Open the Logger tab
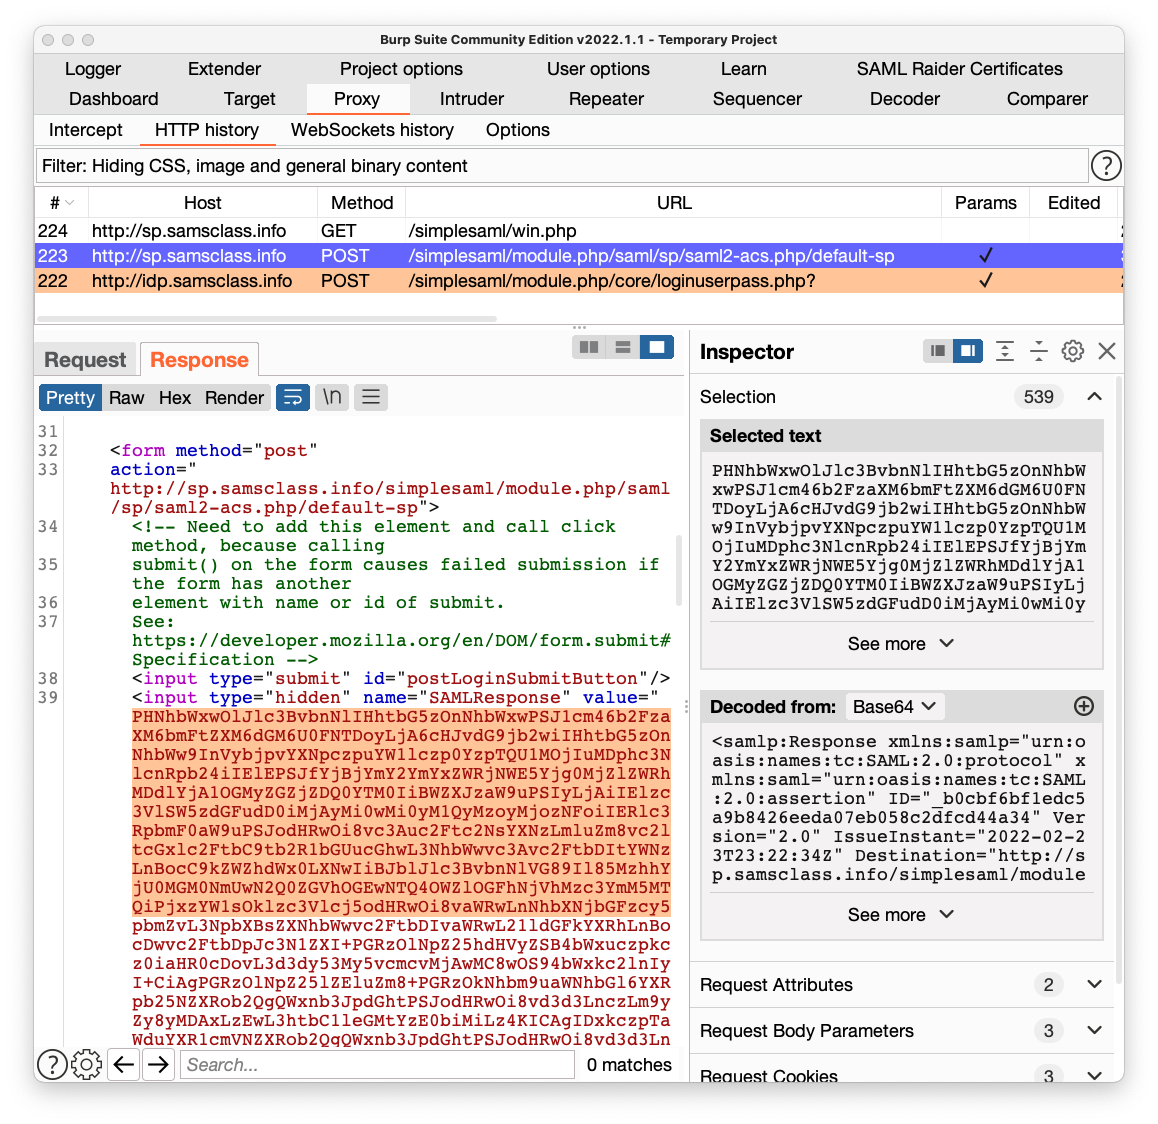This screenshot has height=1124, width=1158. coord(92,69)
